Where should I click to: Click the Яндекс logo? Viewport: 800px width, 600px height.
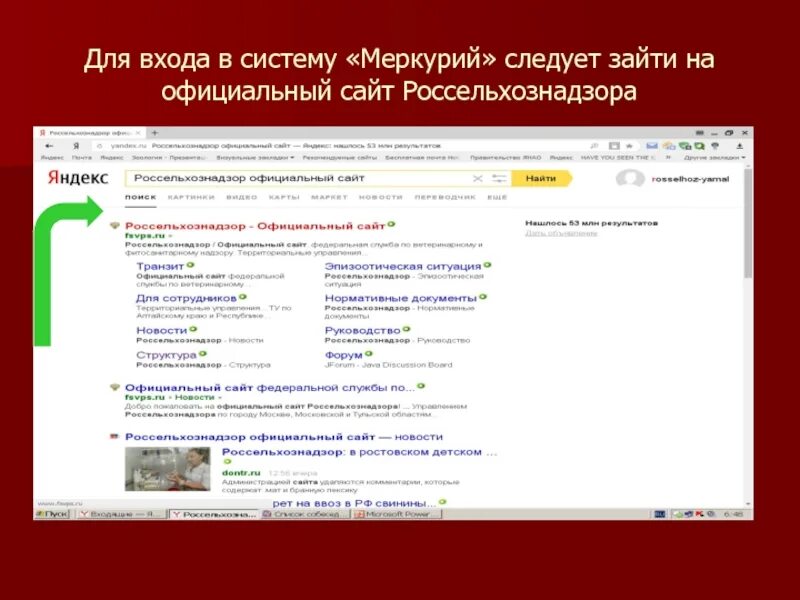[x=78, y=178]
